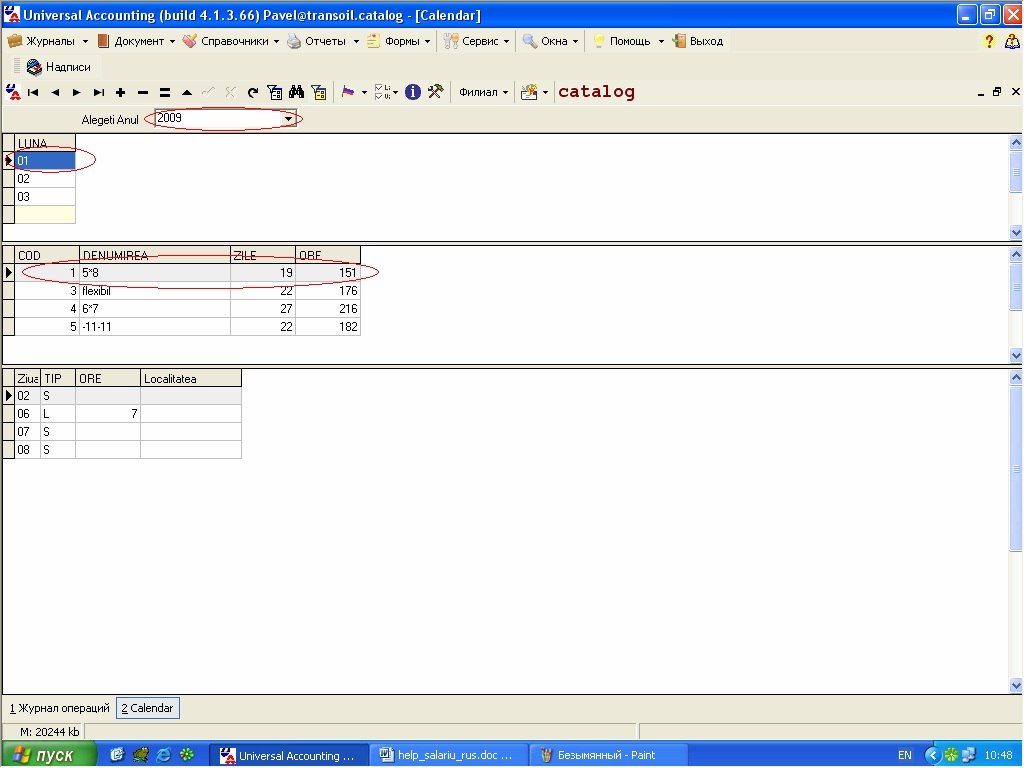Select month 03 in the LUNA list
This screenshot has width=1024, height=768.
click(45, 197)
